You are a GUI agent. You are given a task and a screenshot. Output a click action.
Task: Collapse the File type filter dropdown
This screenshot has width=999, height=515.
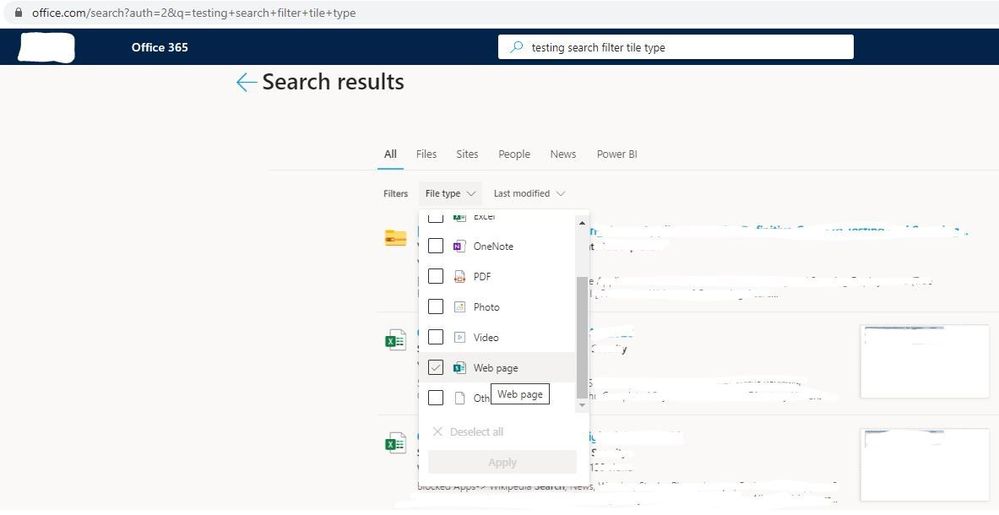pyautogui.click(x=450, y=193)
